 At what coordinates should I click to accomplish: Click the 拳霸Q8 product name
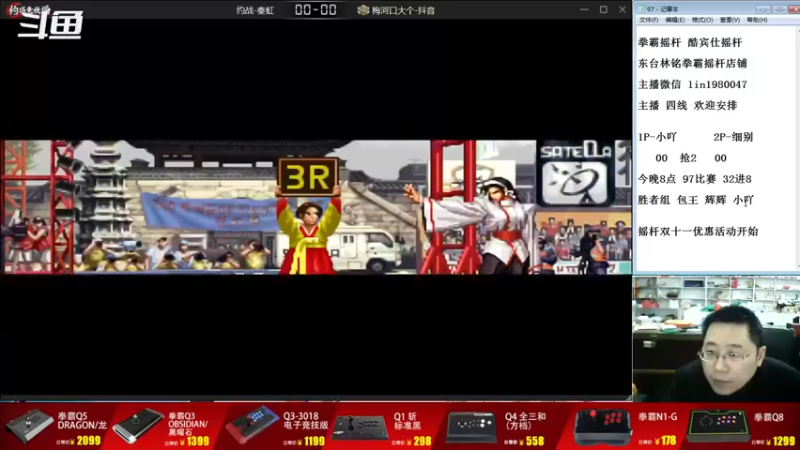(x=768, y=417)
